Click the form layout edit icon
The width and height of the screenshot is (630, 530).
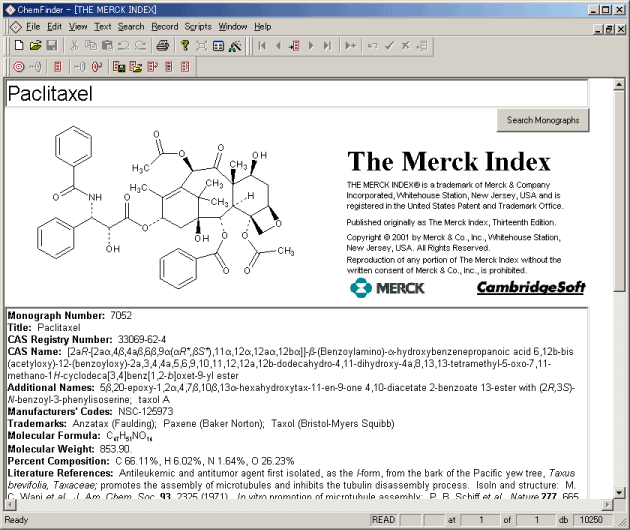pos(201,45)
